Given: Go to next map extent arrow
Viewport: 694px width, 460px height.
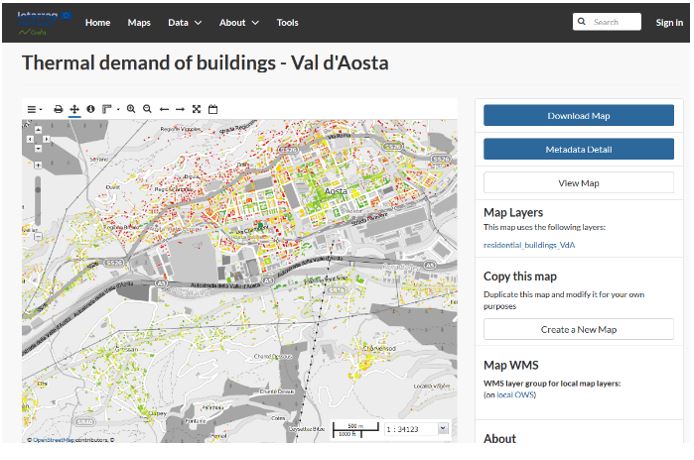Looking at the screenshot, I should (x=180, y=108).
